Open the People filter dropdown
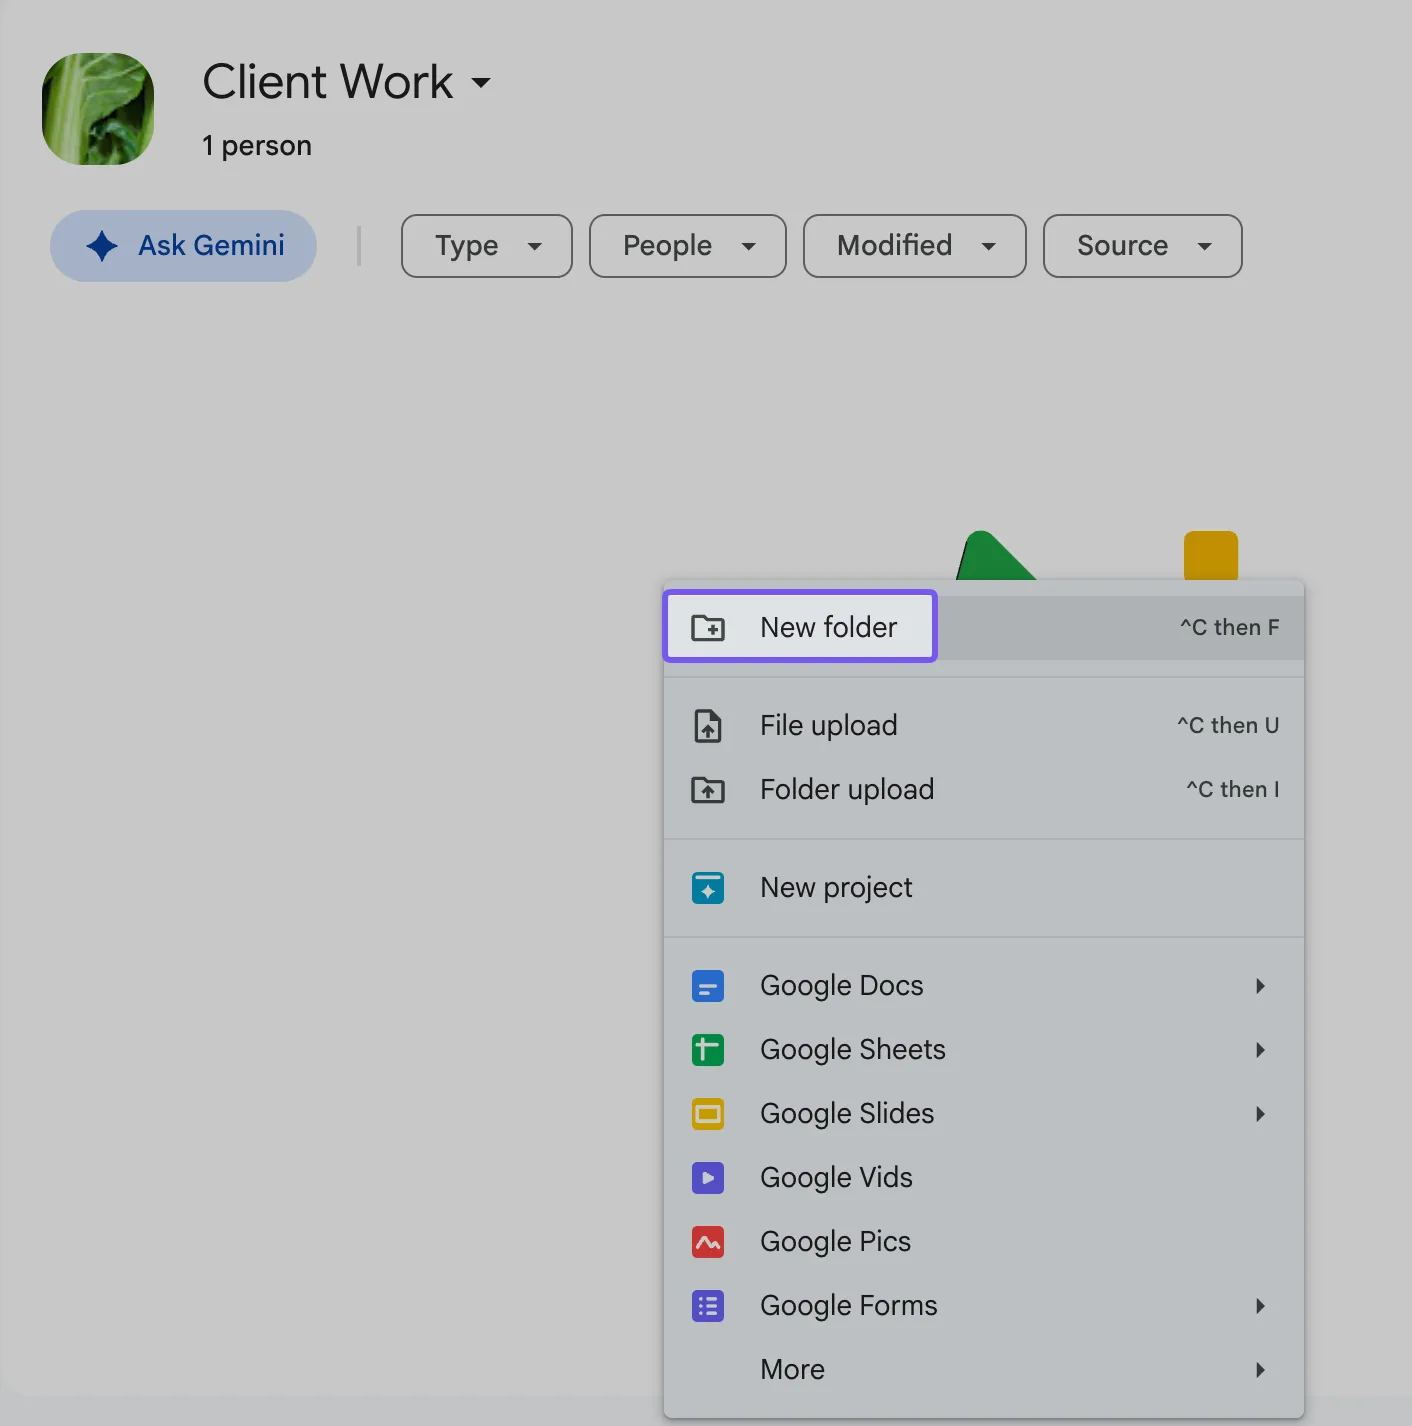 coord(688,246)
